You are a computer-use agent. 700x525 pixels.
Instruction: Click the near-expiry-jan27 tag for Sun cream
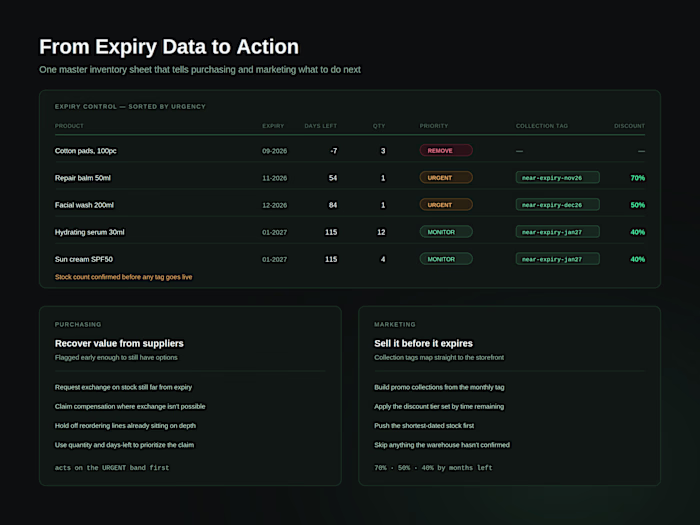coord(557,259)
